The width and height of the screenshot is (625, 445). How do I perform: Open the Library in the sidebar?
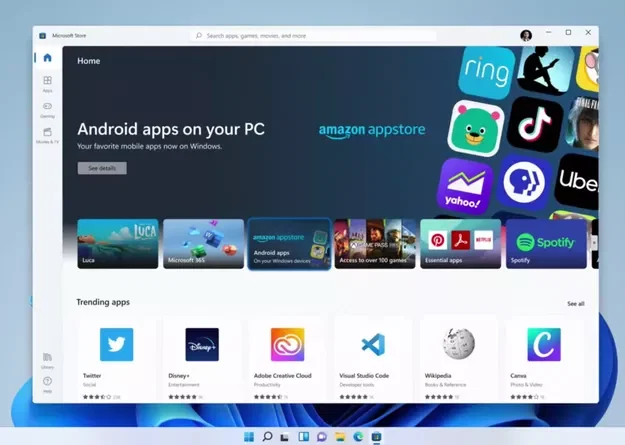[x=47, y=360]
